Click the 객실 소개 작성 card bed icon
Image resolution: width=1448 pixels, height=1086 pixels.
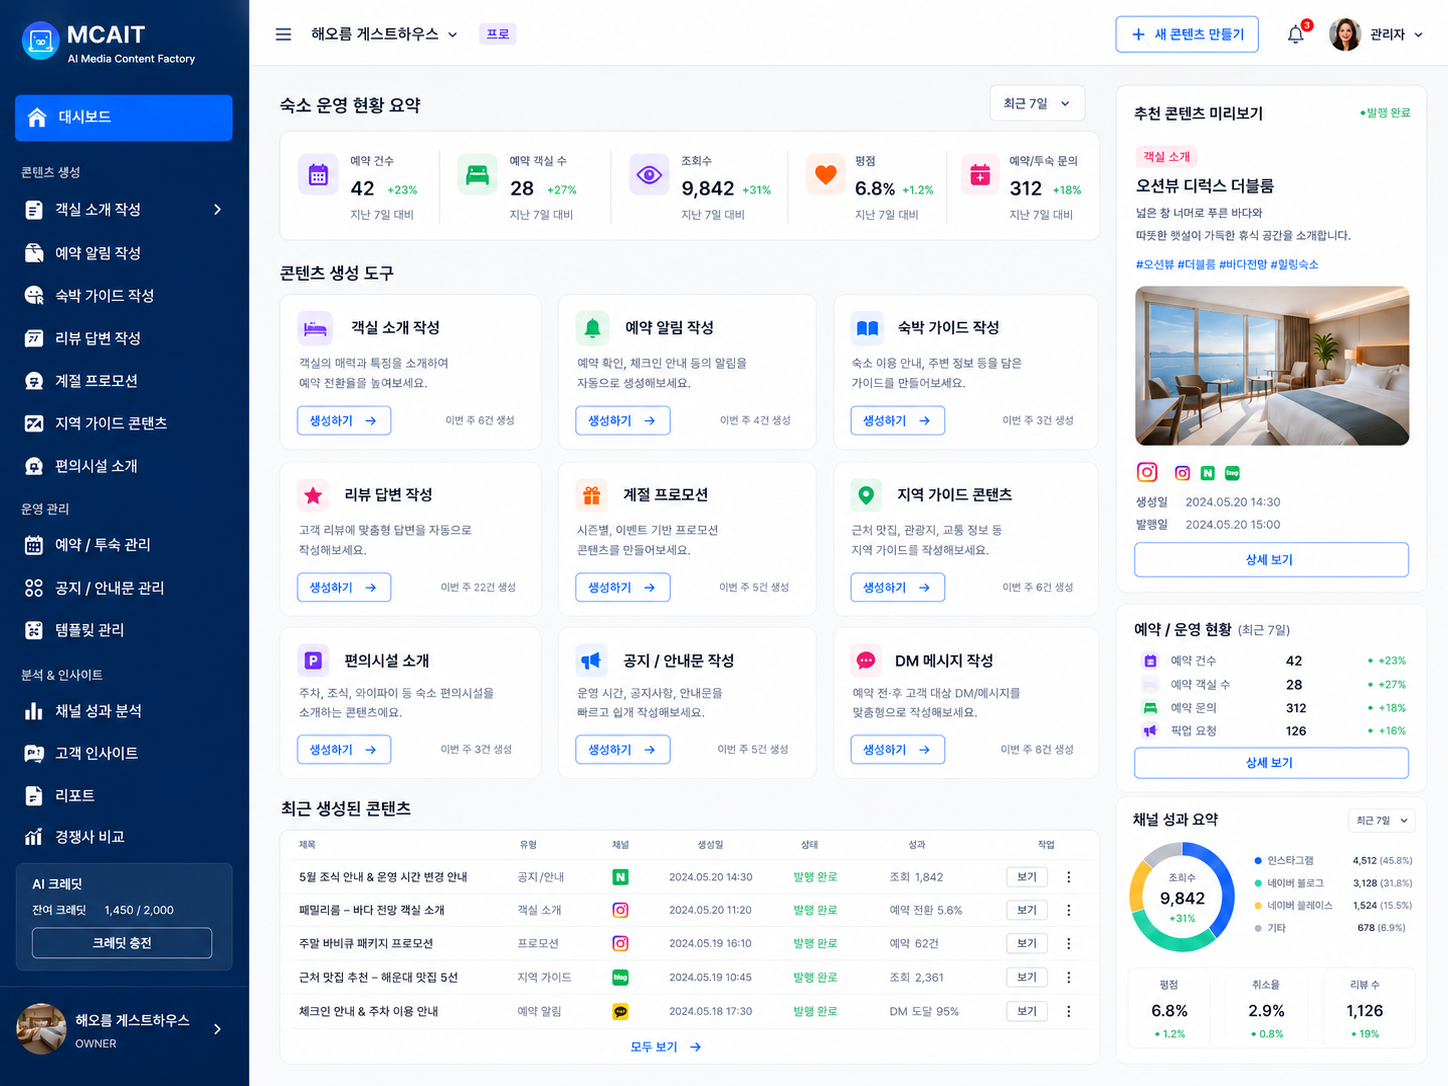pos(315,327)
